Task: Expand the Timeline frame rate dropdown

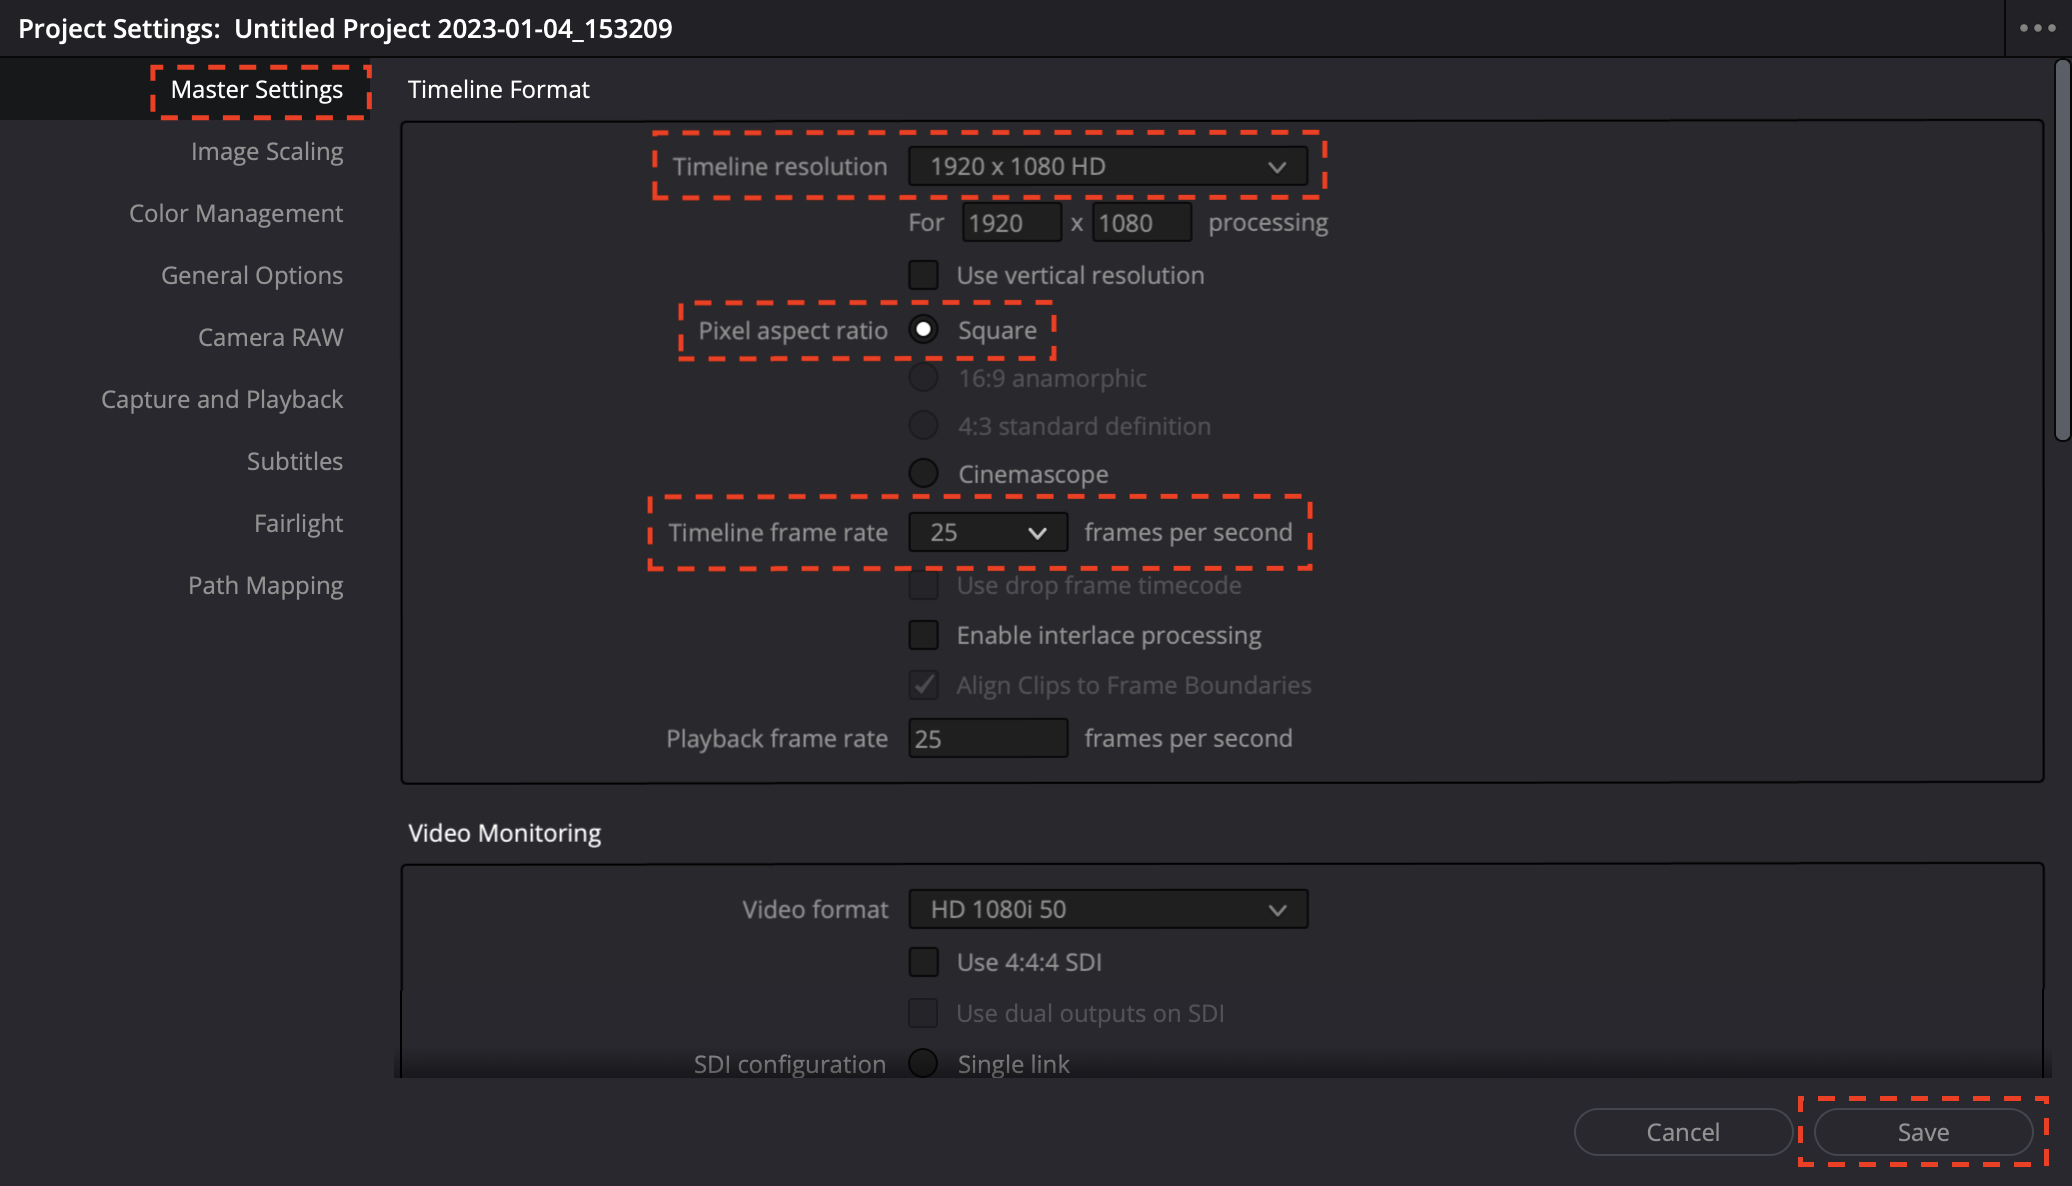Action: click(x=987, y=533)
